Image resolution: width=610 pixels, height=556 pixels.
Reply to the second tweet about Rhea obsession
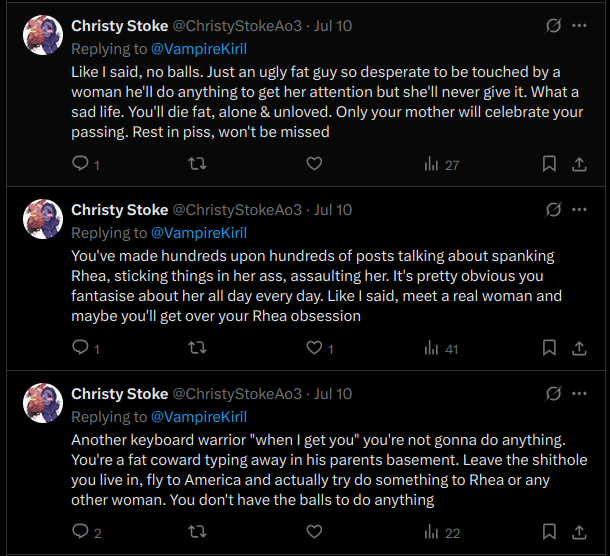pyautogui.click(x=82, y=348)
